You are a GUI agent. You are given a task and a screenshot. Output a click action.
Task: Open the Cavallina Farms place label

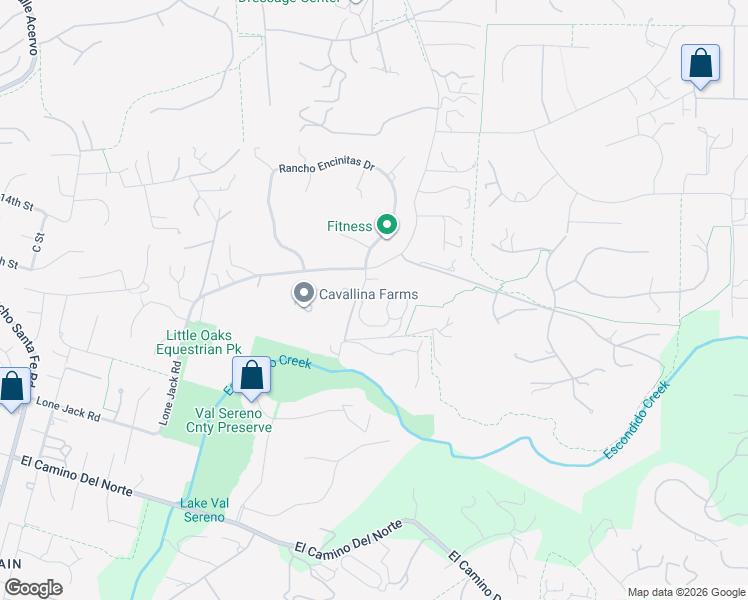tap(368, 294)
